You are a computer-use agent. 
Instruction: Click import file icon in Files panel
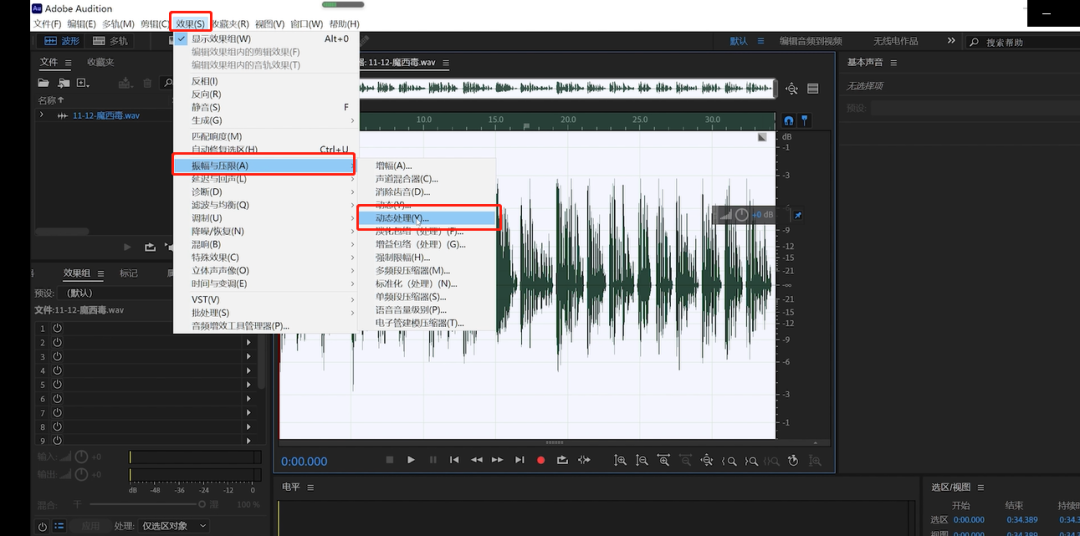tap(63, 83)
